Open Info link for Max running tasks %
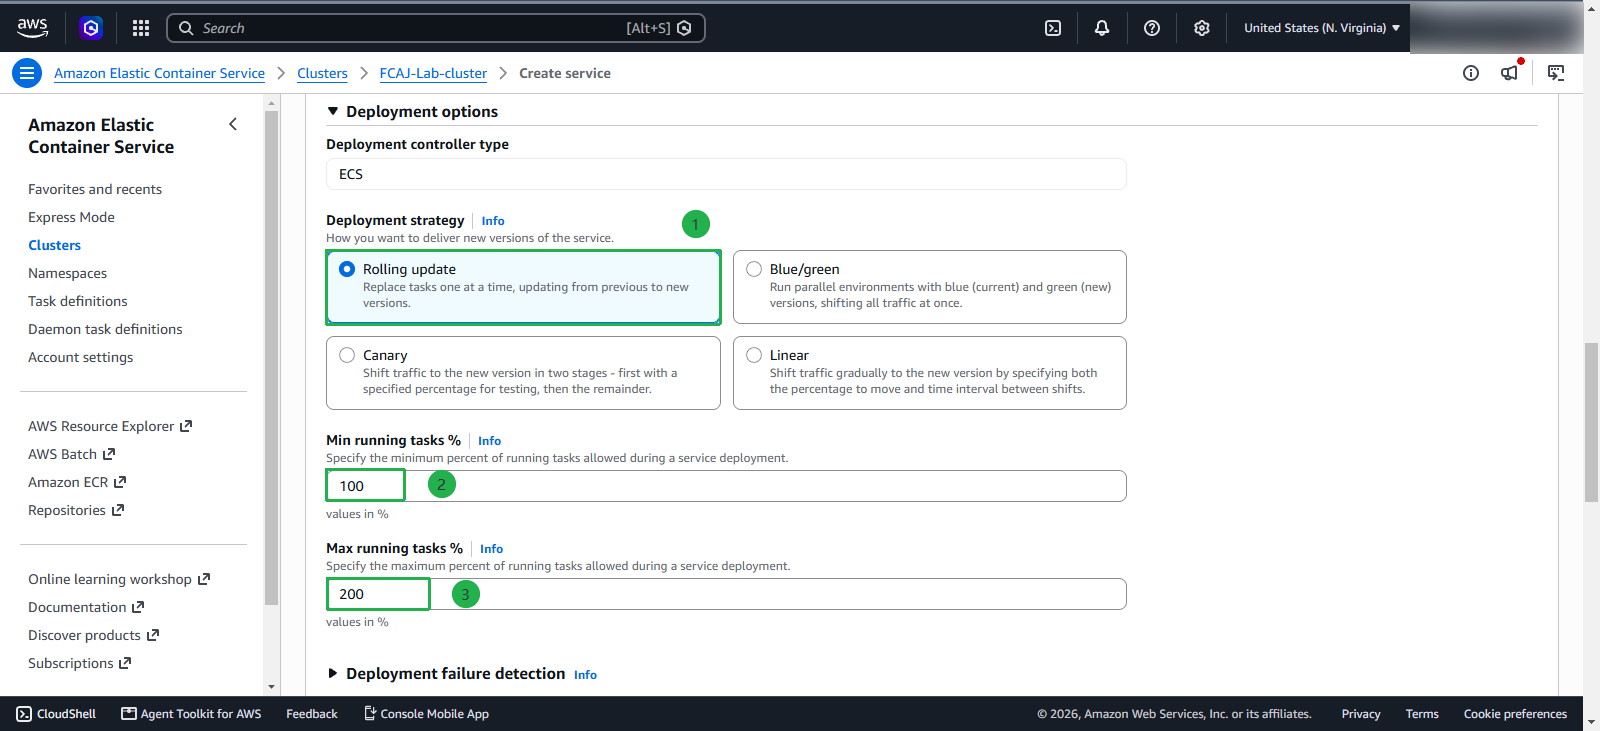Image resolution: width=1600 pixels, height=731 pixels. tap(491, 549)
